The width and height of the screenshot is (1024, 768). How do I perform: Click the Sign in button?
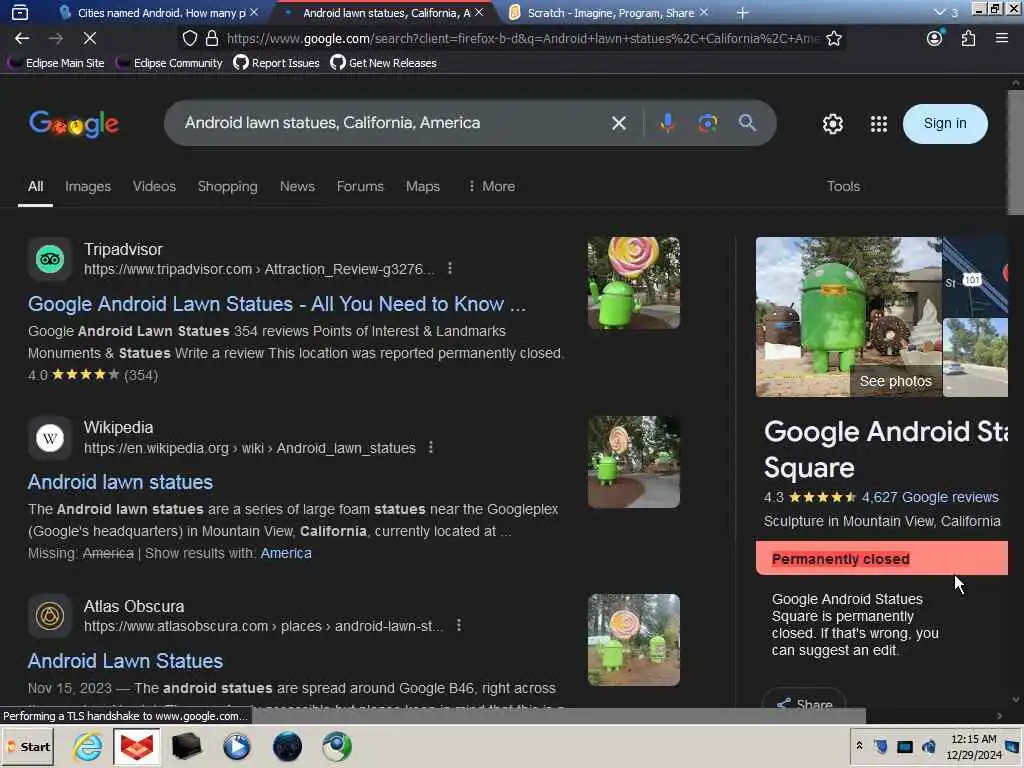945,123
